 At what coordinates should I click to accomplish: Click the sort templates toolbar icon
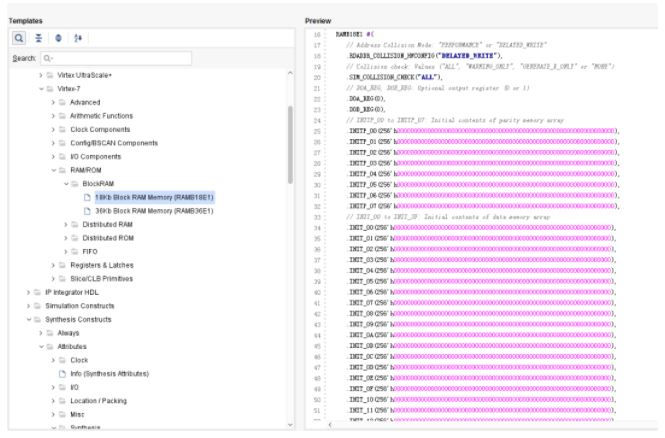pyautogui.click(x=78, y=38)
